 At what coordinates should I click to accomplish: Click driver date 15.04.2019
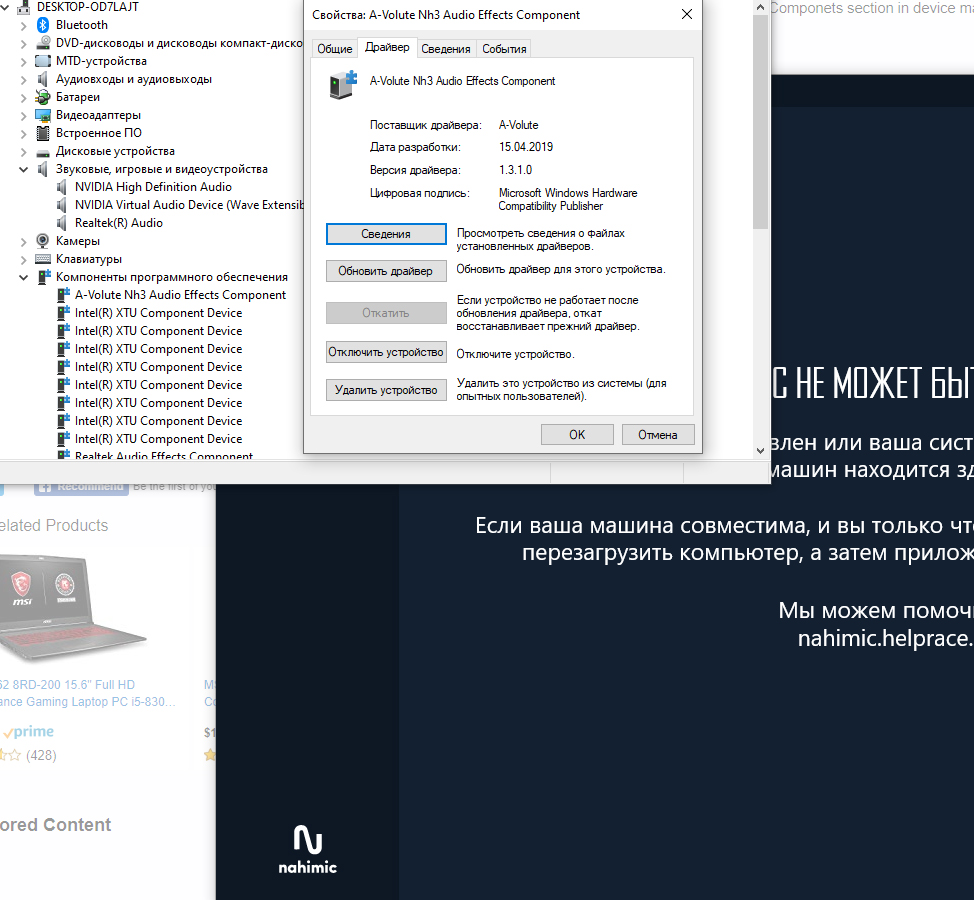(x=526, y=147)
